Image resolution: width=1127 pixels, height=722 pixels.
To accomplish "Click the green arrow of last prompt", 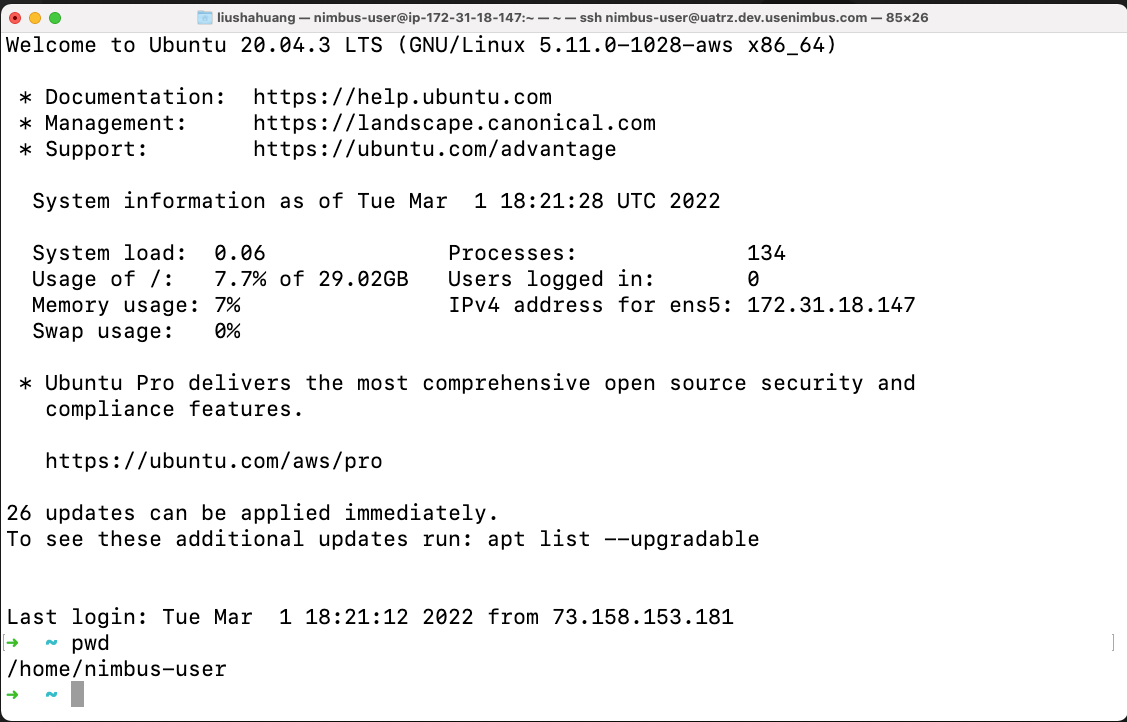I will point(12,695).
